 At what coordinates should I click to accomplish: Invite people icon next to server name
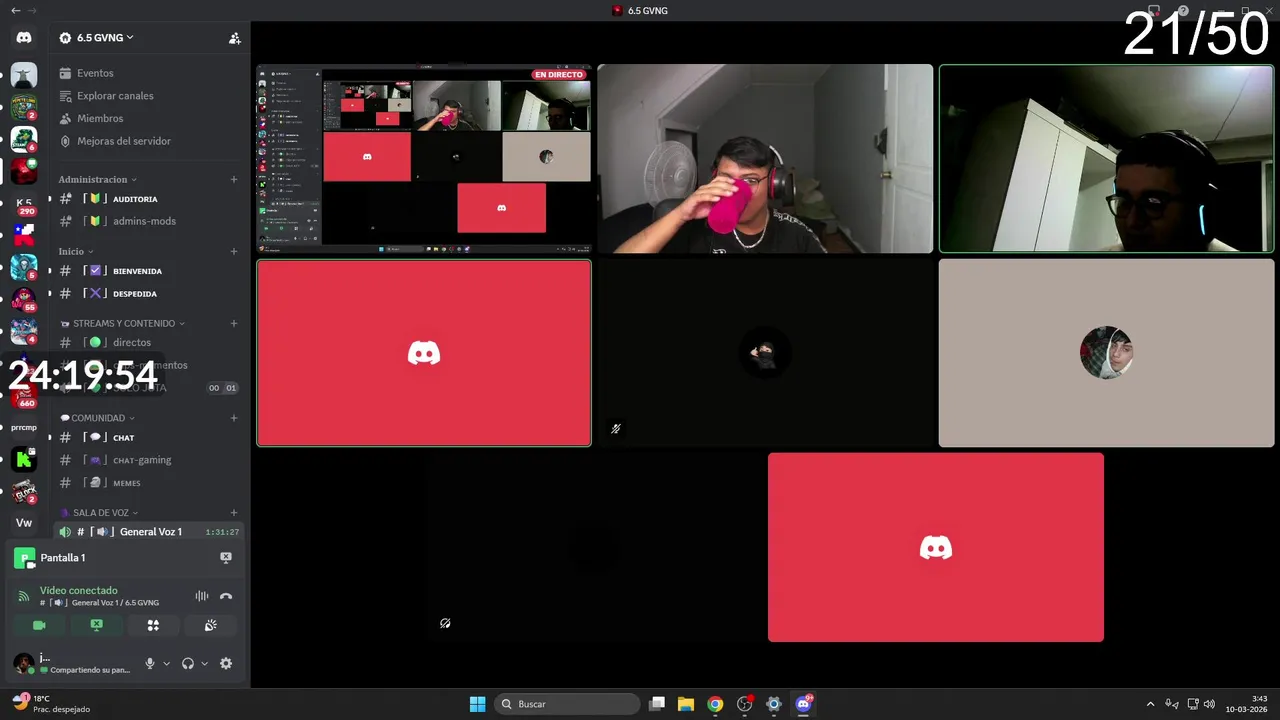(x=234, y=38)
